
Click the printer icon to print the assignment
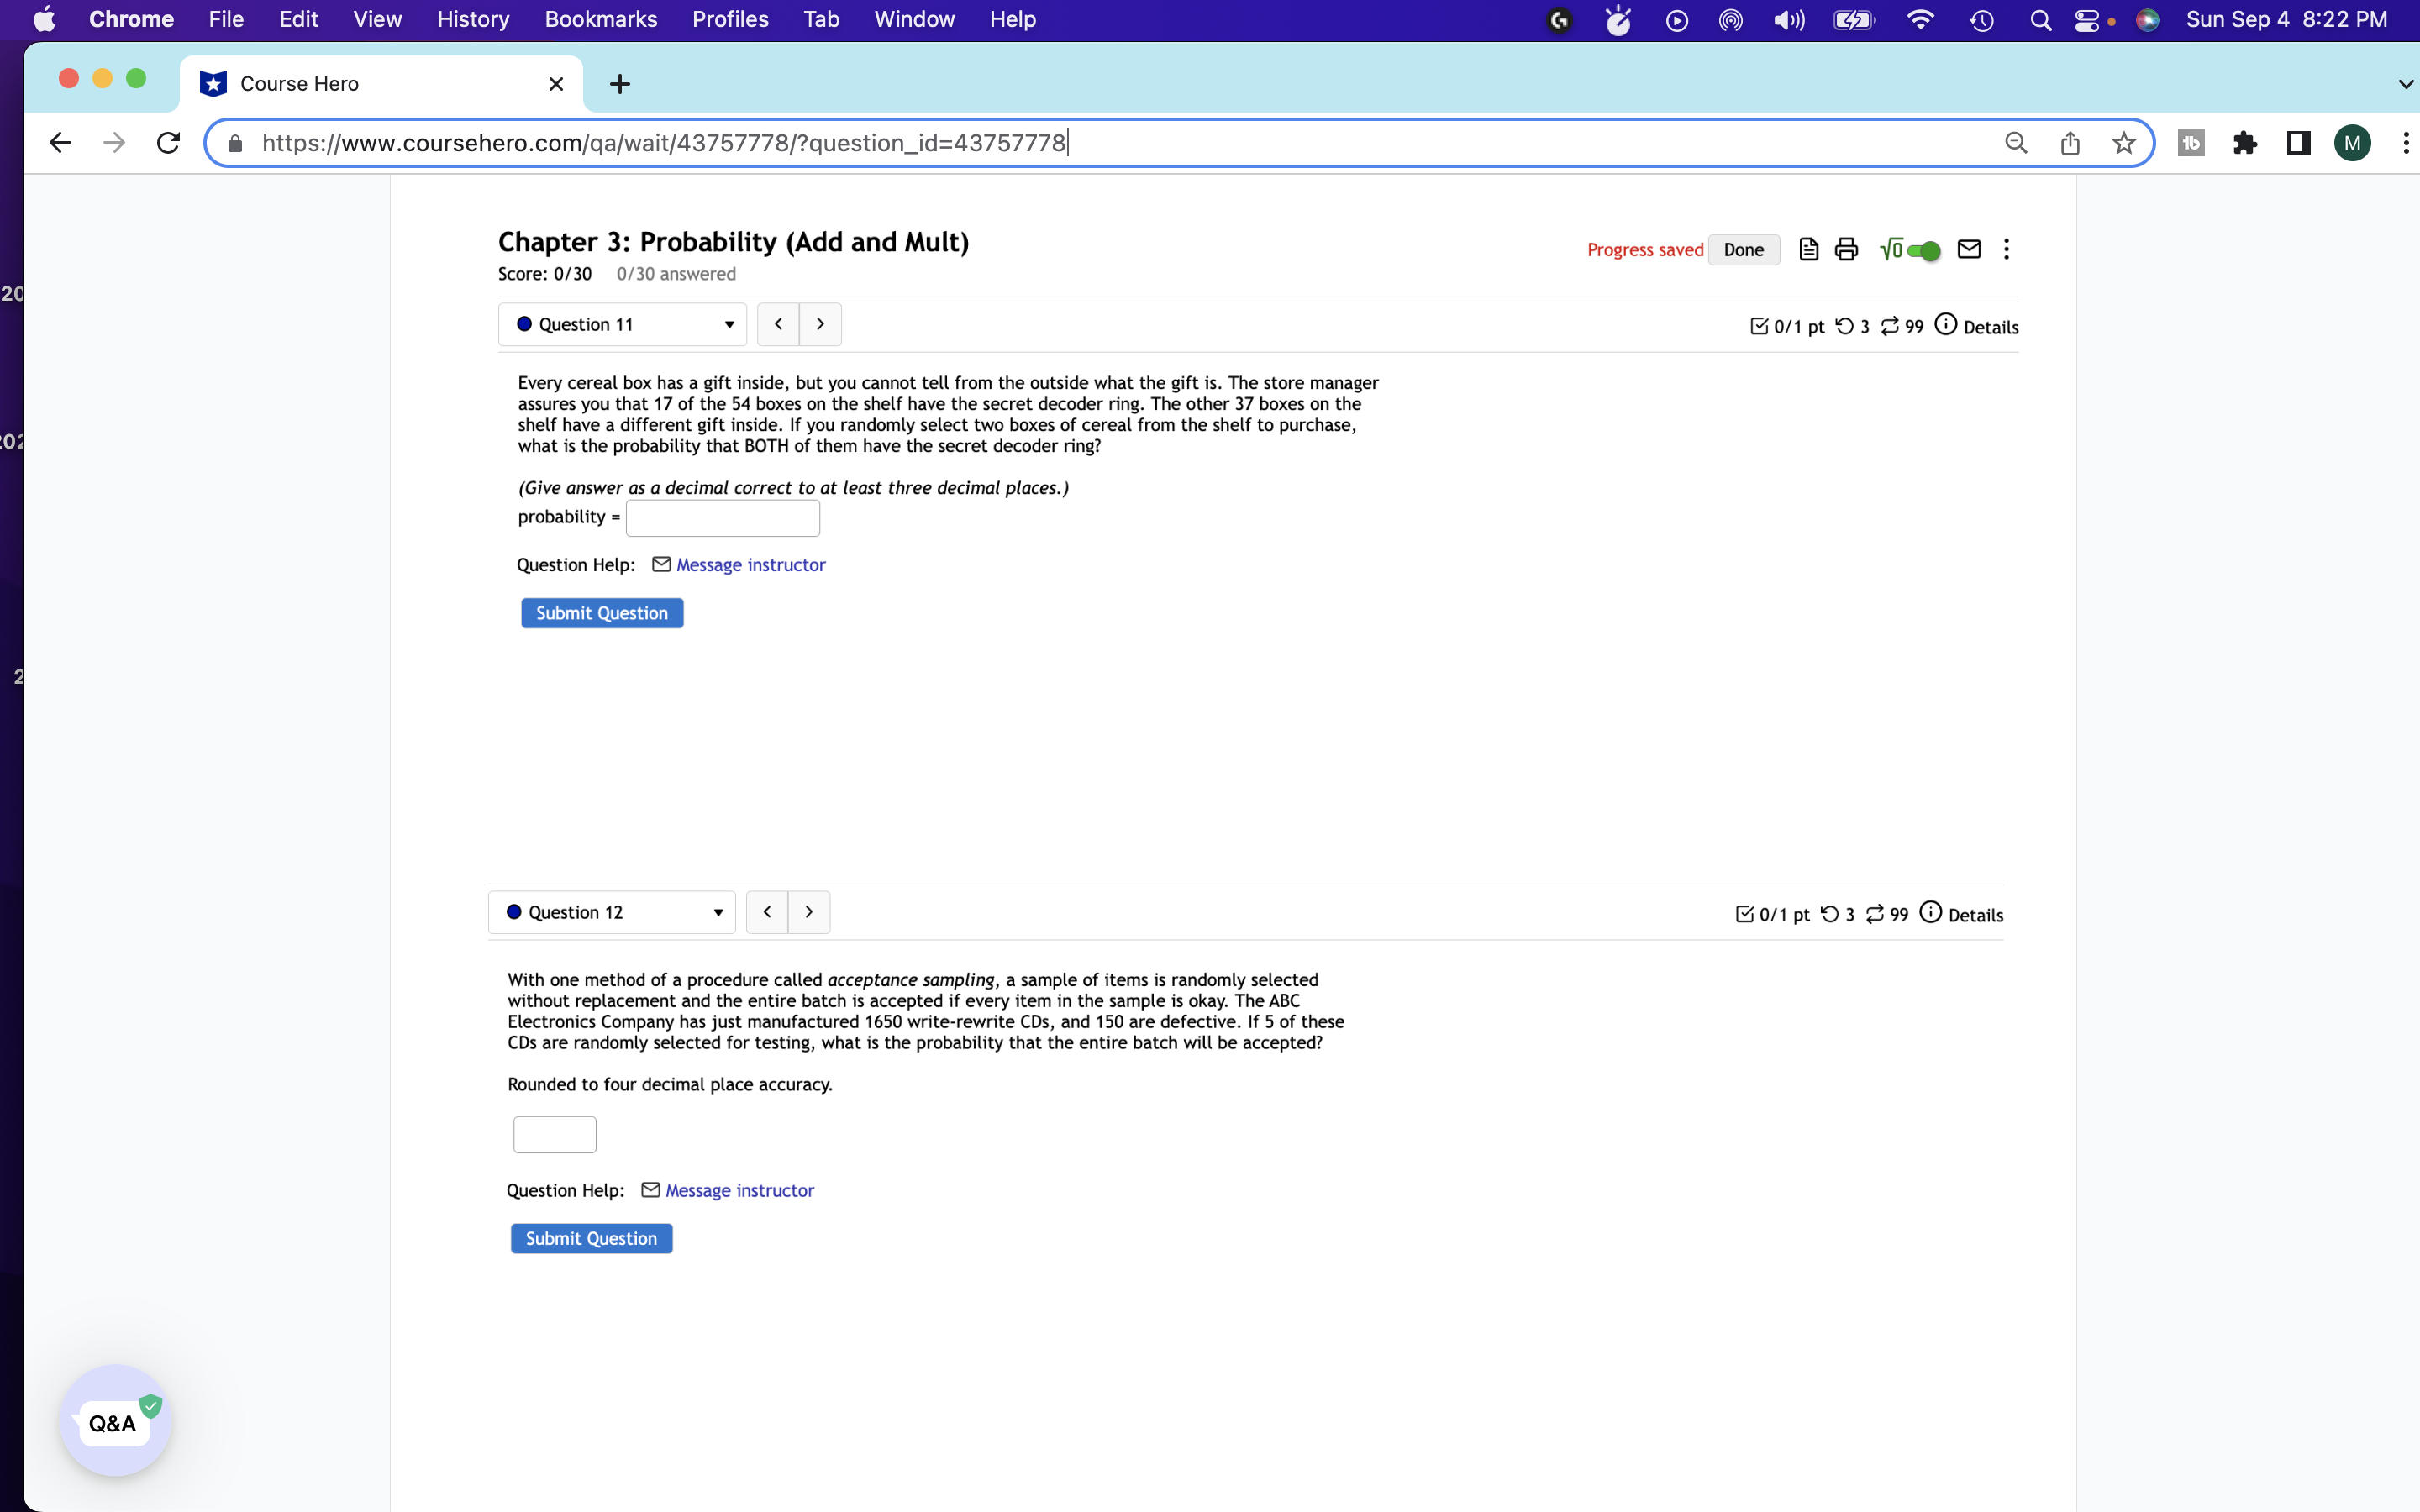[1846, 249]
